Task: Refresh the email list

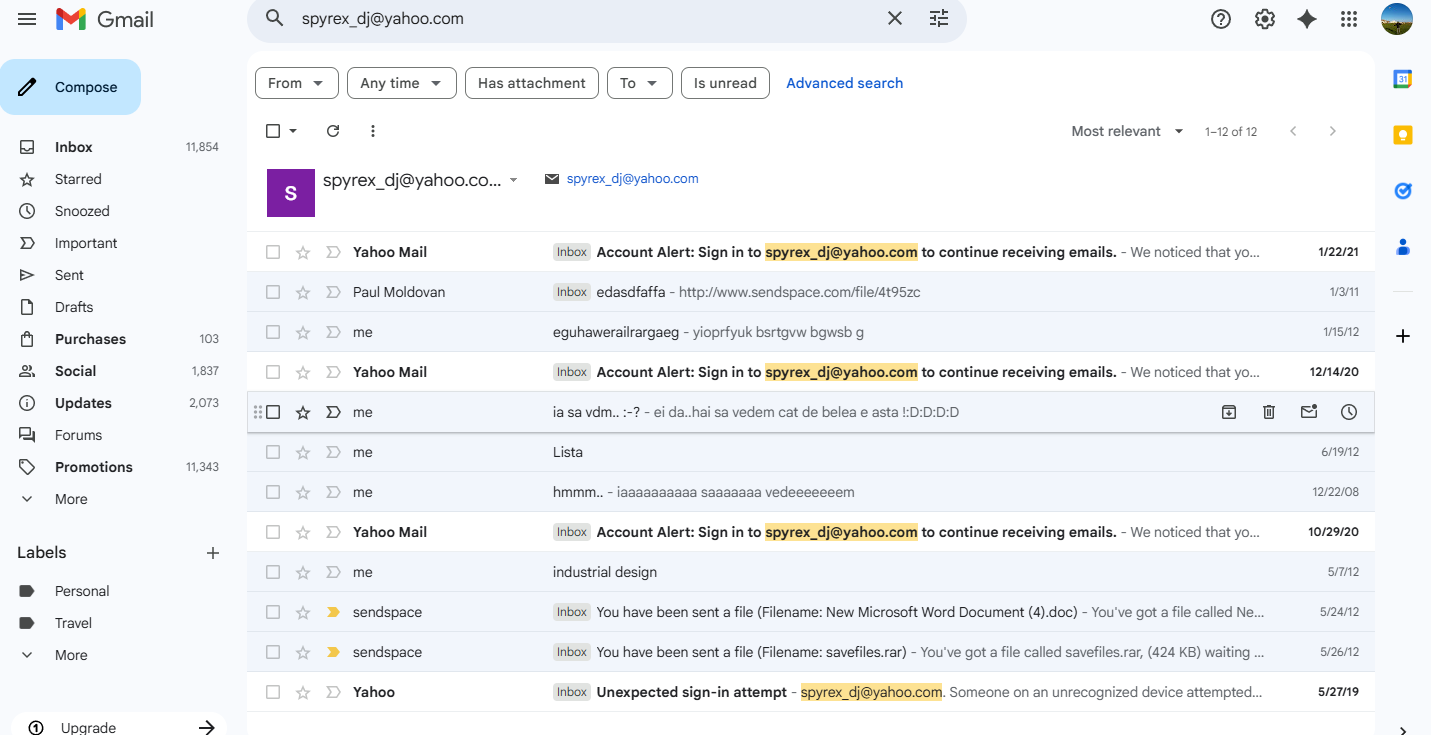Action: click(333, 131)
